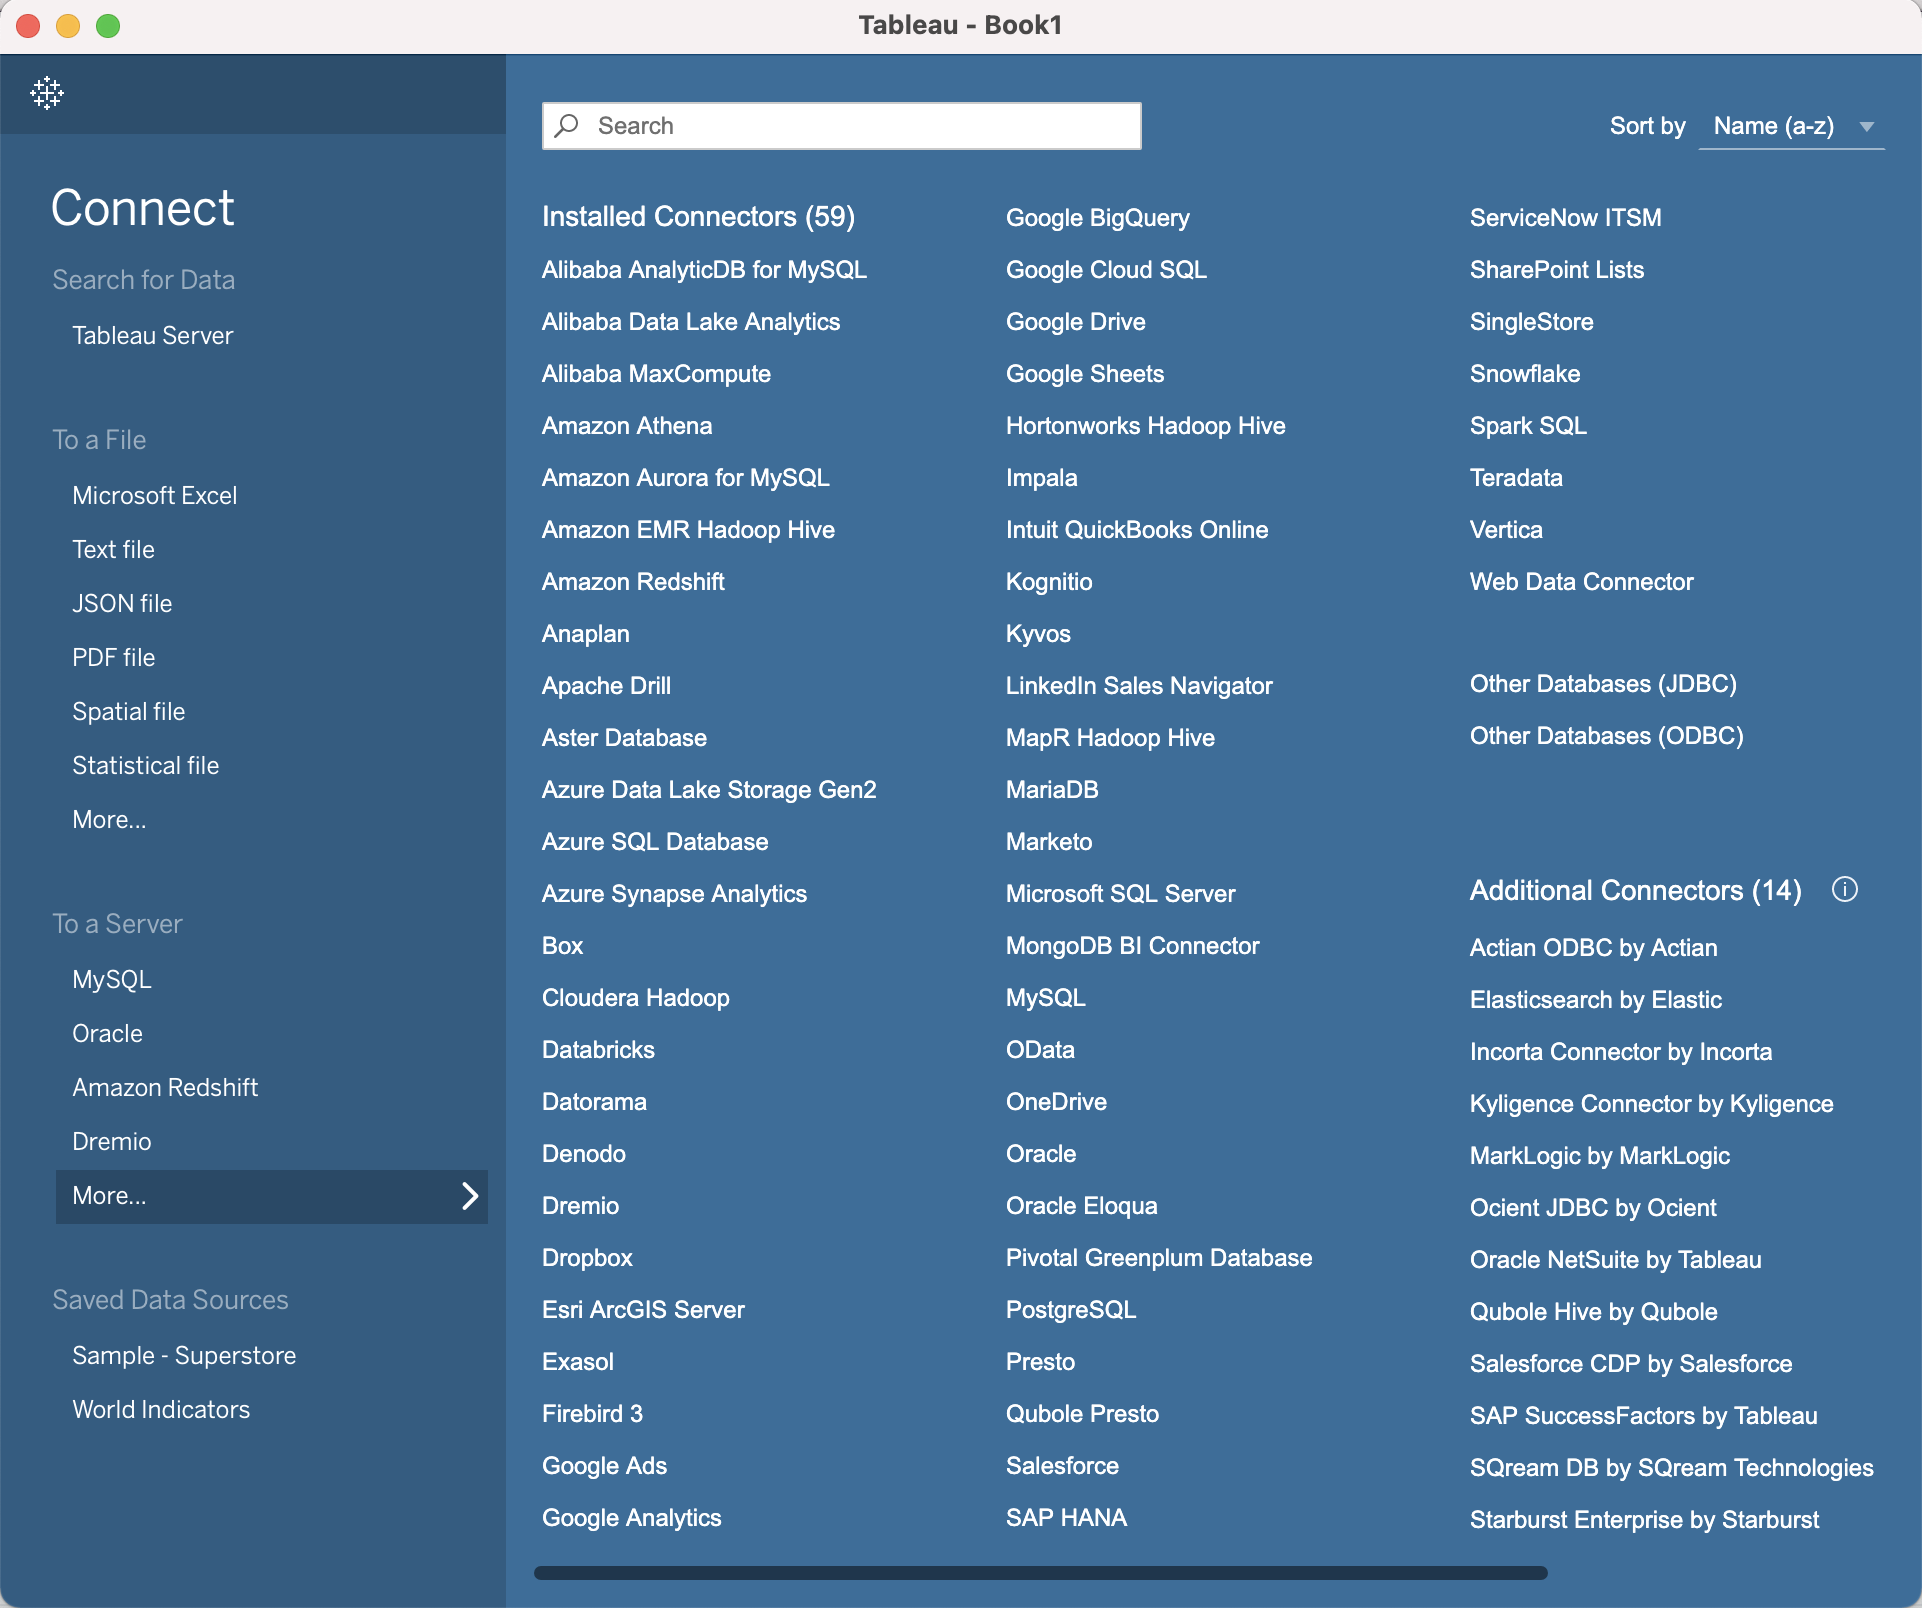Screen dimensions: 1922x1608
Task: Open the Additional Connectors info icon
Action: 1845,889
